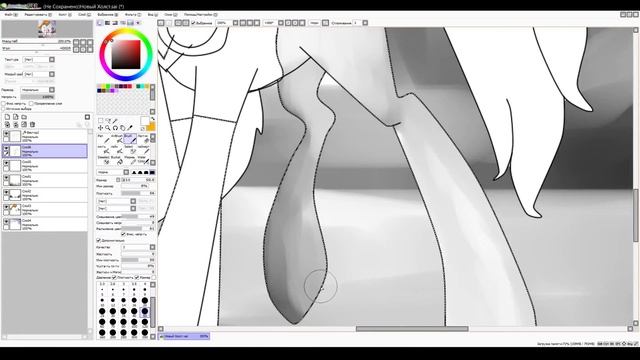Screen dimensions: 640x360
Task: Choose the Pen brush tool
Action: click(x=103, y=139)
